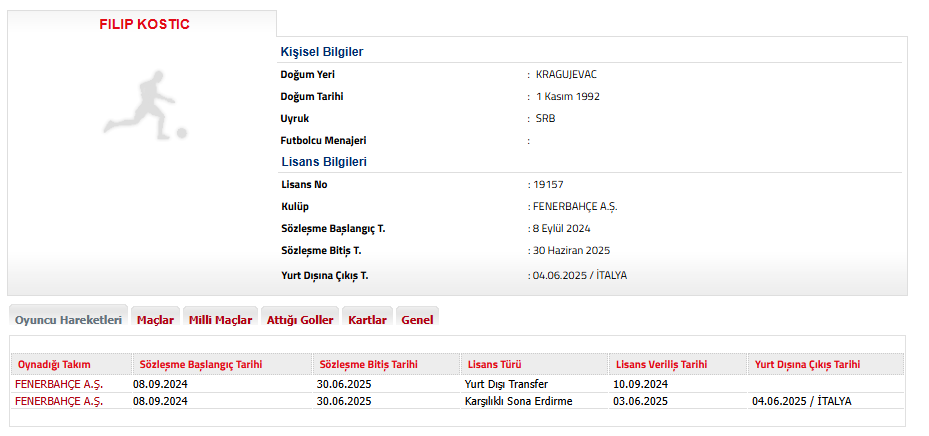Click the Doğum Tarihi label
This screenshot has width=929, height=436.
pyautogui.click(x=312, y=97)
